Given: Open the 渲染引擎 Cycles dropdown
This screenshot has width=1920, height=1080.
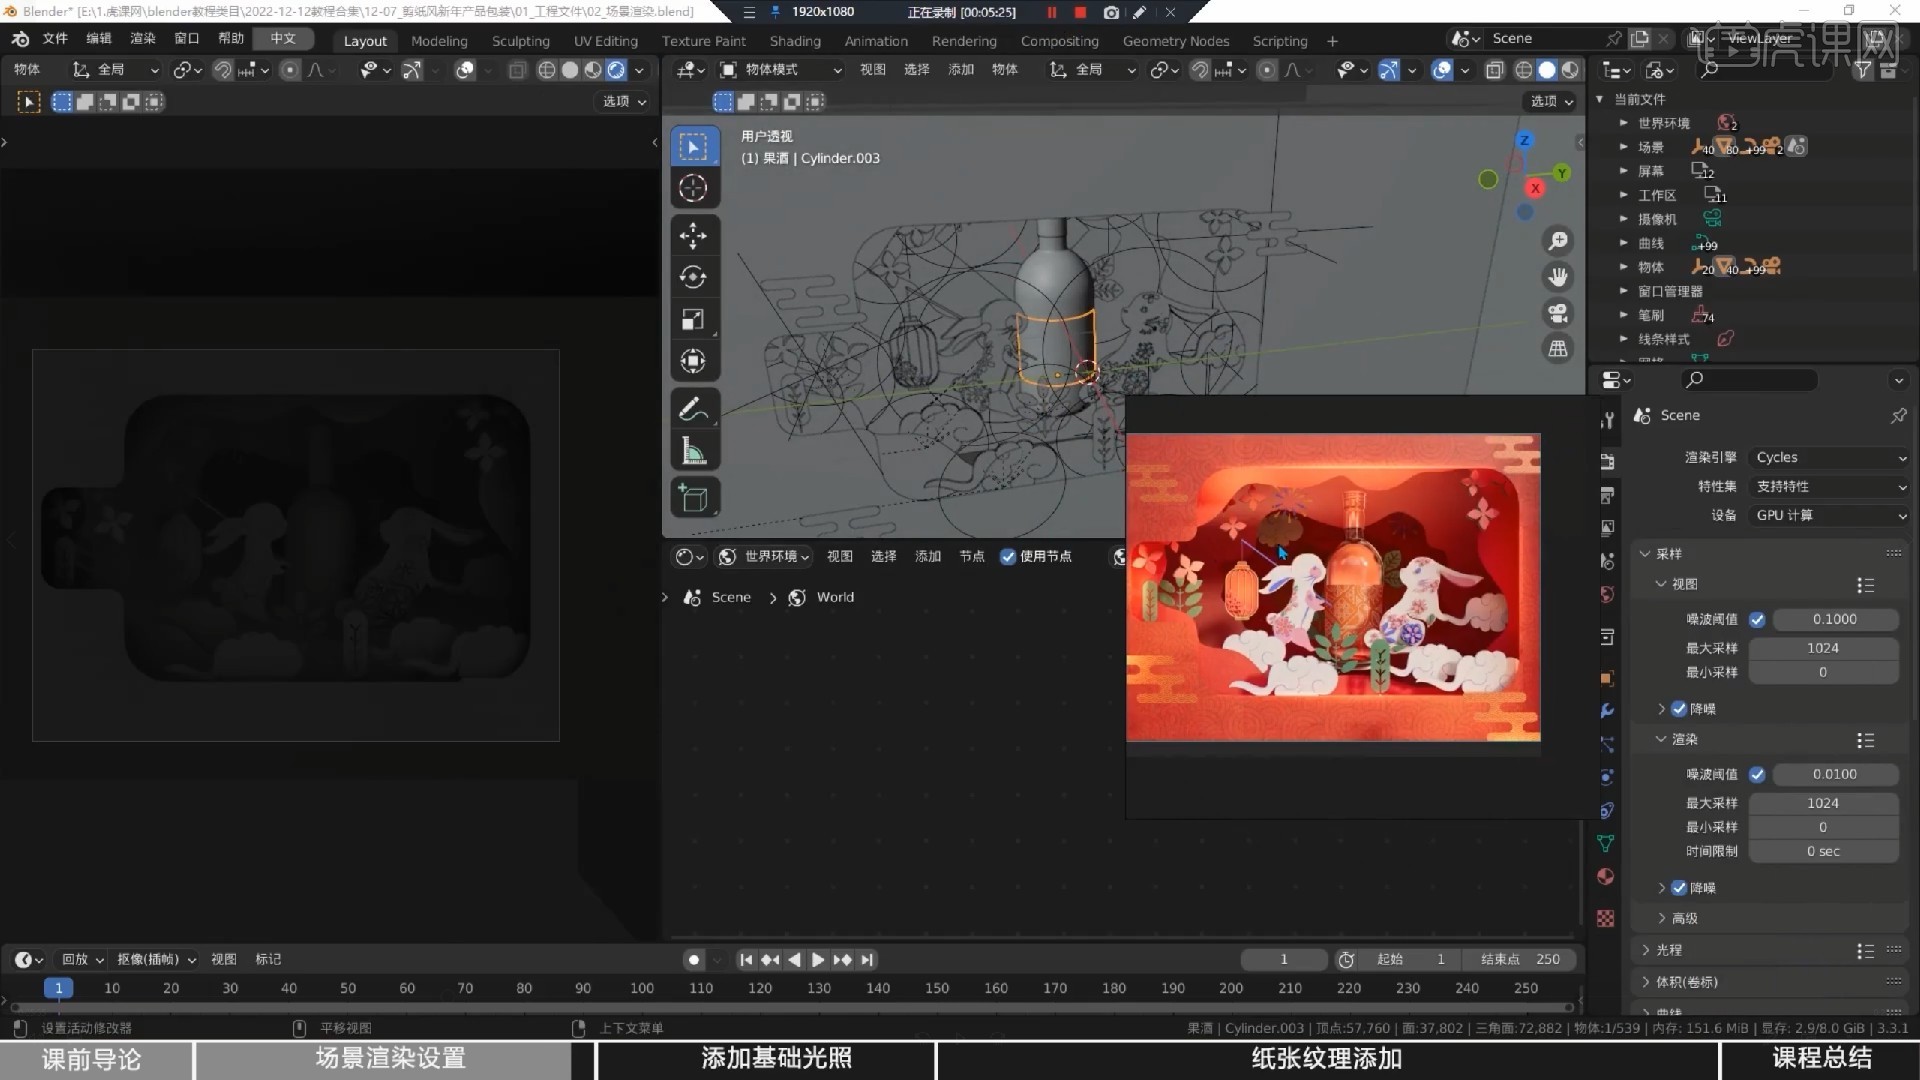Looking at the screenshot, I should (x=1830, y=457).
